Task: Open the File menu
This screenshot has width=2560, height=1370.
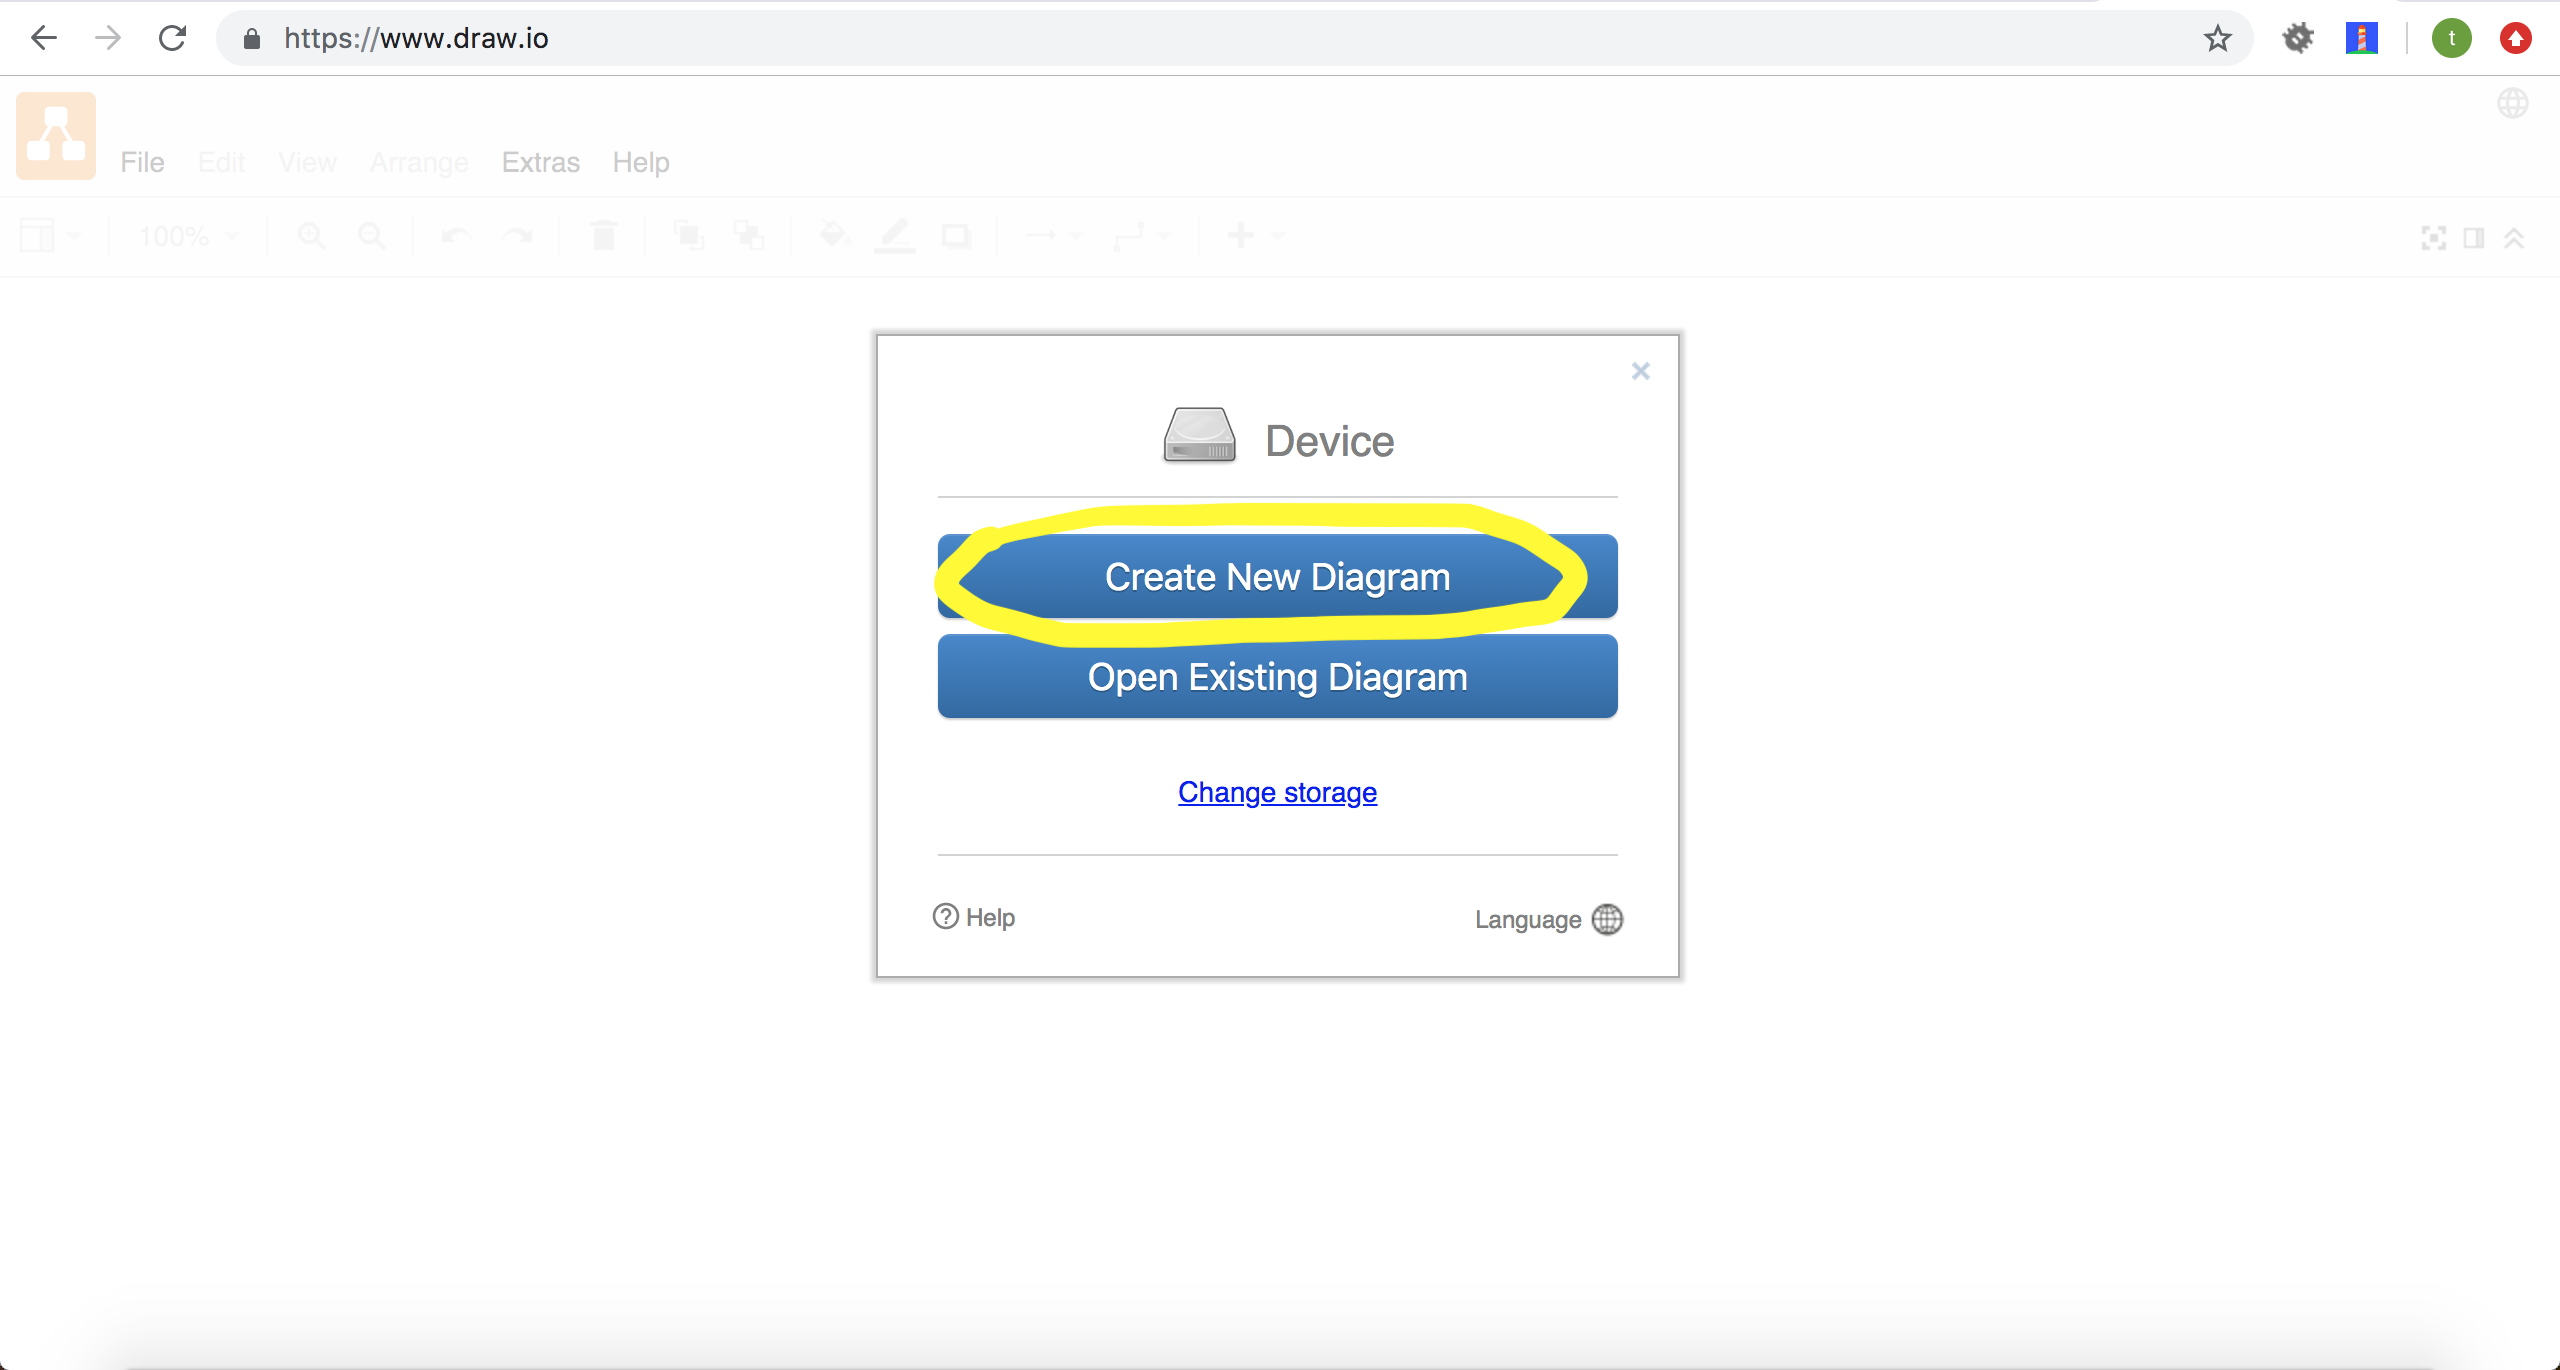Action: coord(142,162)
